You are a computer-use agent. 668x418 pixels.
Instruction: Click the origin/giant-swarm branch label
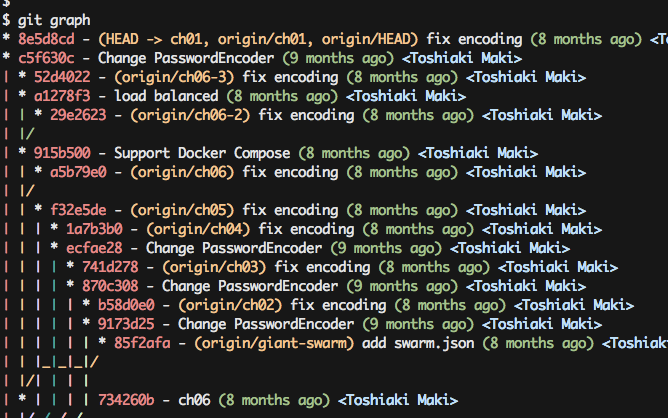(x=274, y=343)
